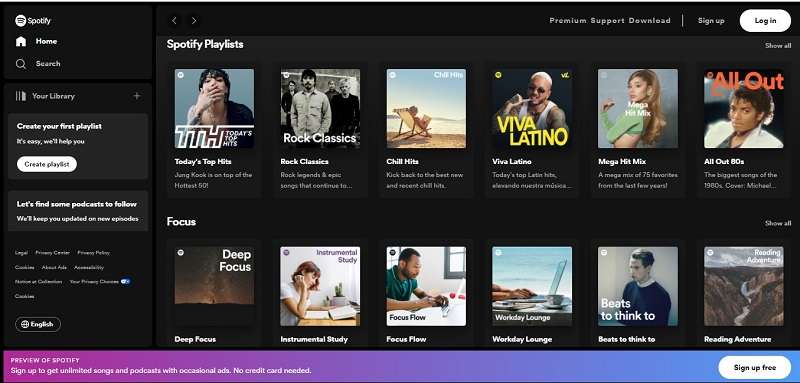Open the About Ads footer link
The image size is (800, 383).
pos(54,267)
